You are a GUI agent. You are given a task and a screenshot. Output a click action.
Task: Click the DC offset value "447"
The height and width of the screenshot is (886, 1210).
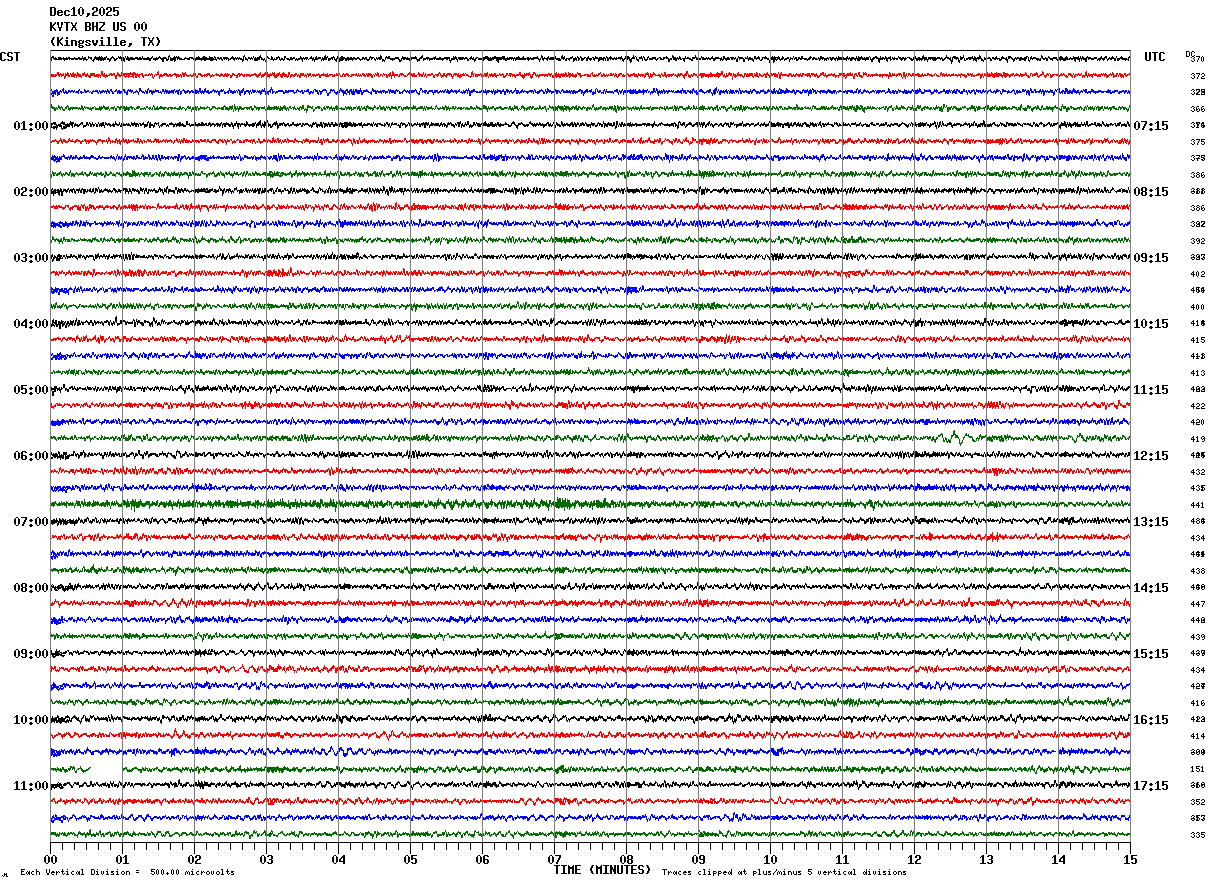1197,604
